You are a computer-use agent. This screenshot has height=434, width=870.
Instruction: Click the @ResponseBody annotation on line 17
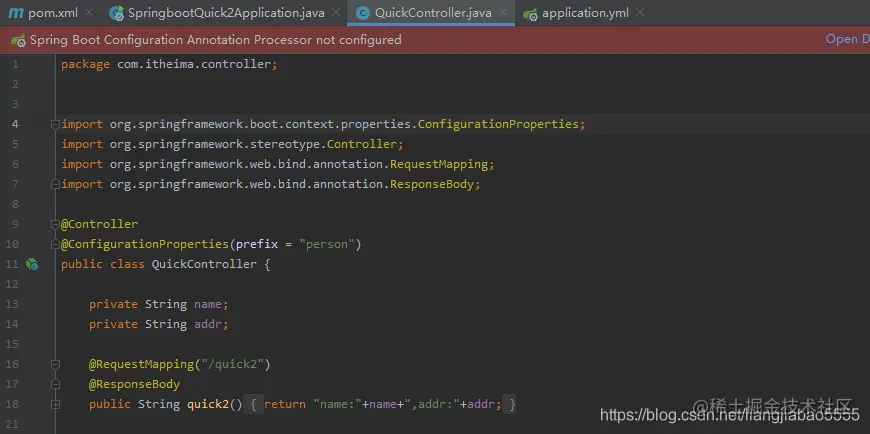134,384
